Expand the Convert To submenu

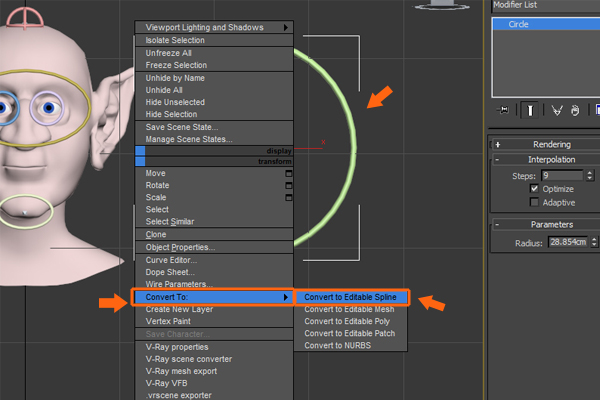point(213,297)
